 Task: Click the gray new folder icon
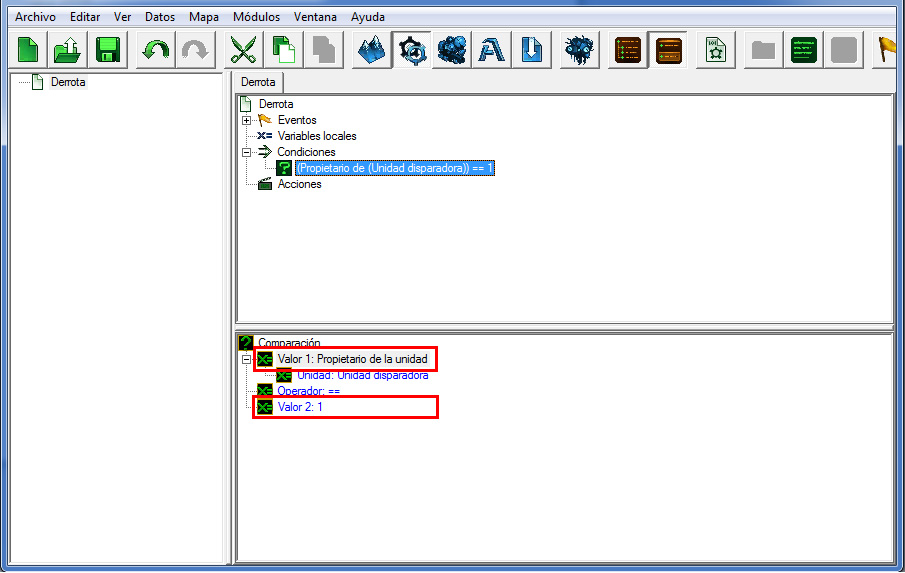coord(763,50)
